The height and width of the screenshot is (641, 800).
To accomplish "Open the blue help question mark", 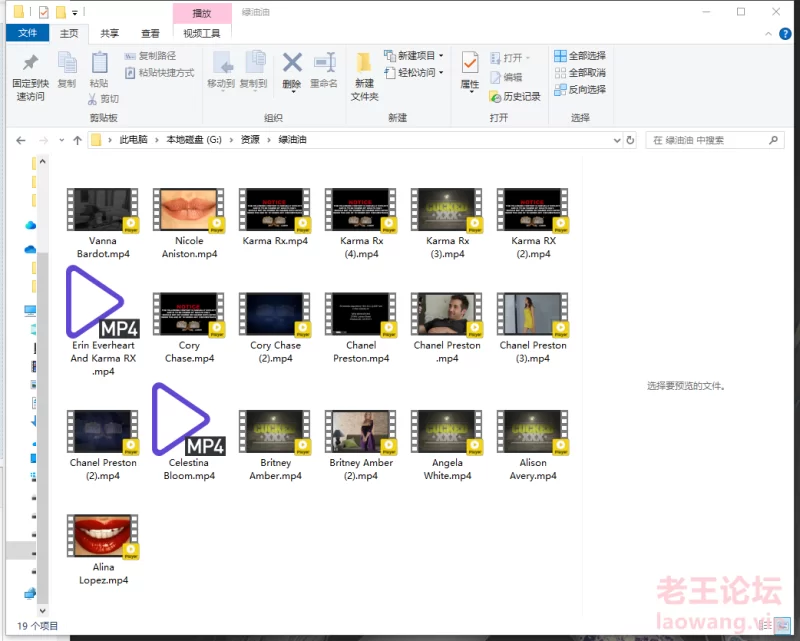I will [785, 34].
